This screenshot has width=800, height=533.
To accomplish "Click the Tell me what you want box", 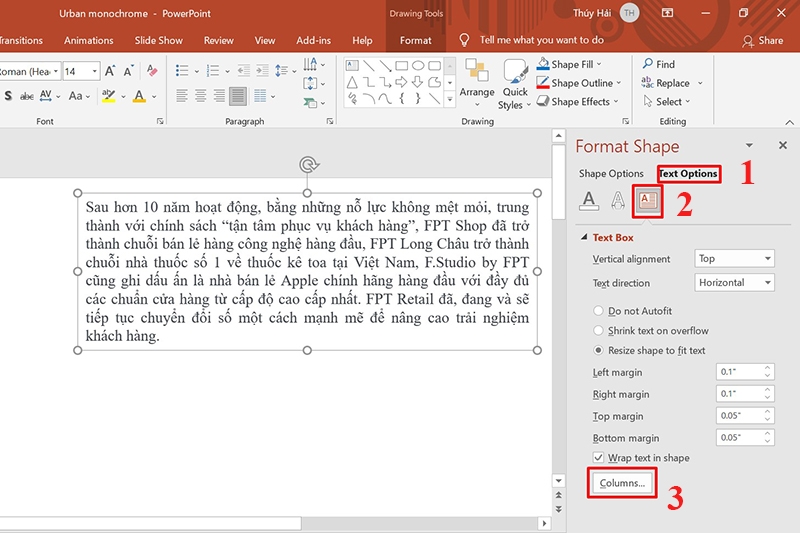I will tap(541, 40).
